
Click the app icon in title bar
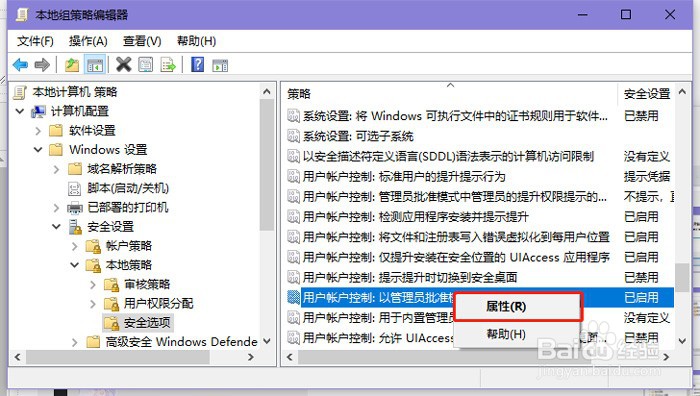point(22,15)
